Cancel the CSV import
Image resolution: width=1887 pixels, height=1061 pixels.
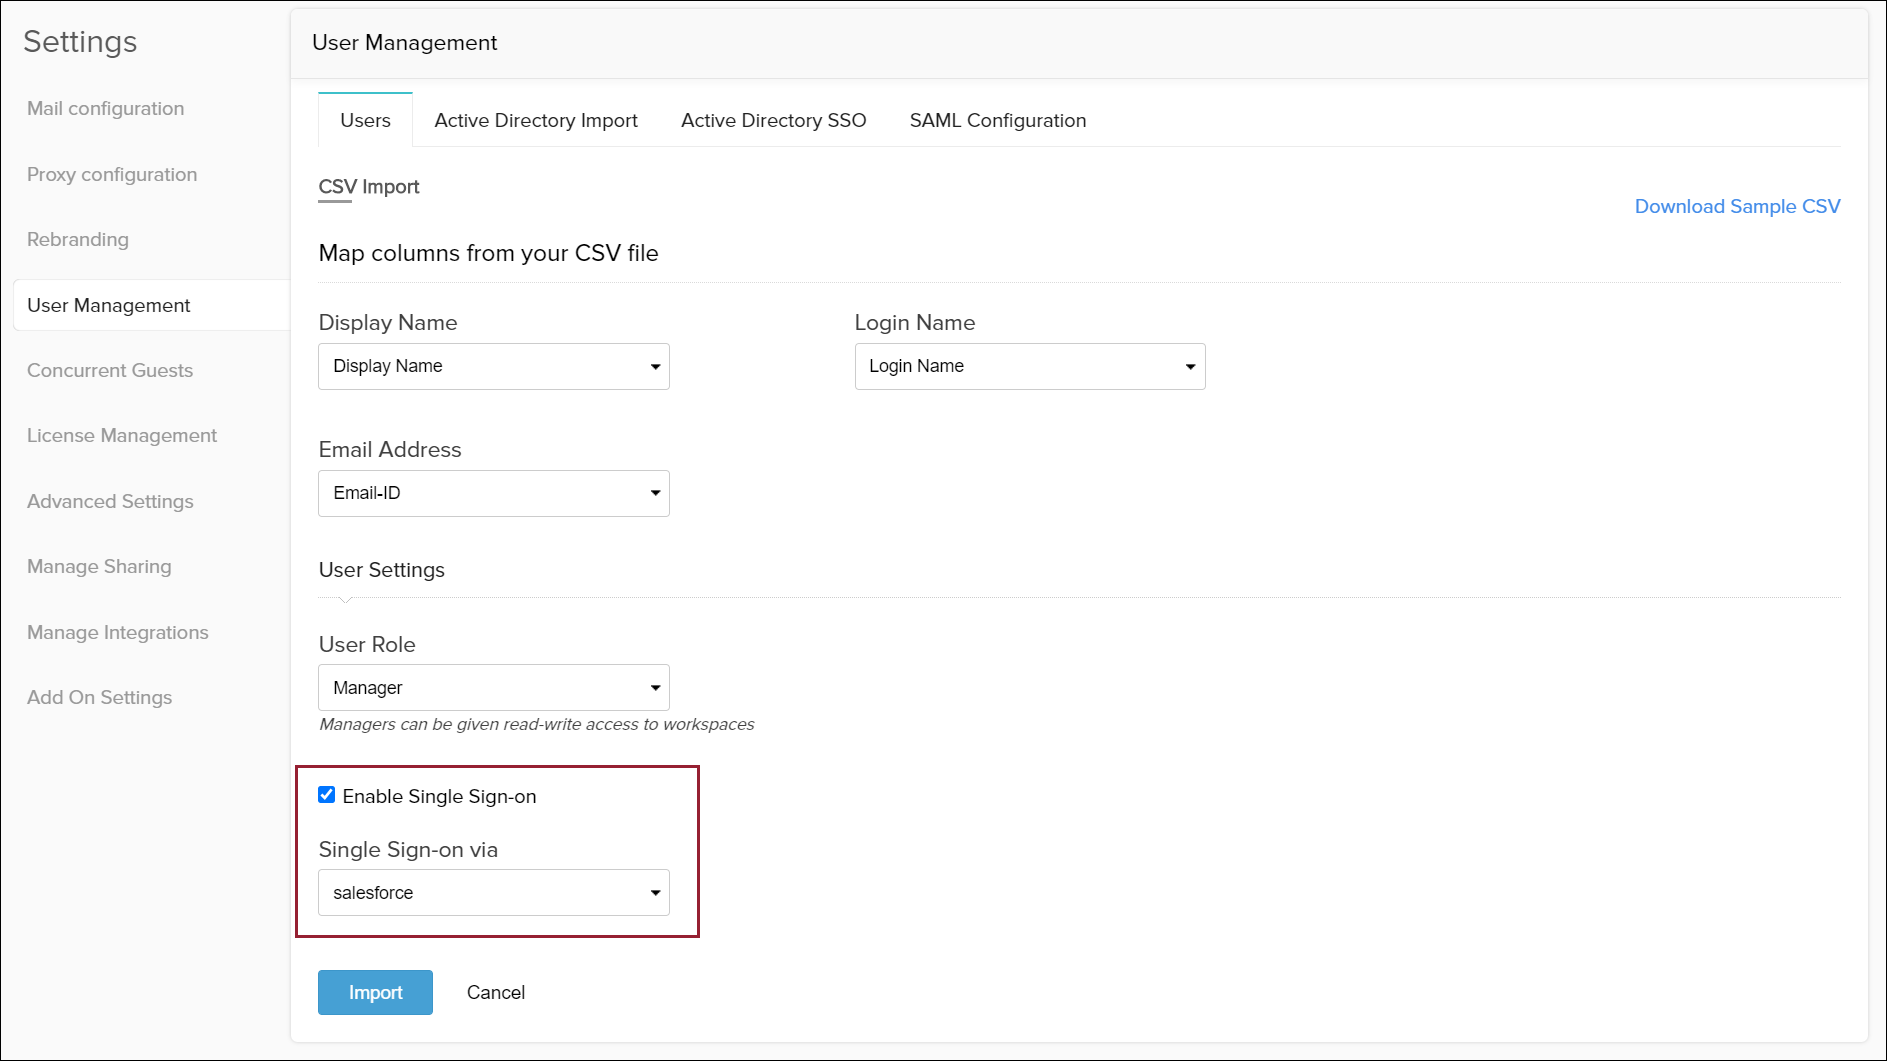[495, 993]
